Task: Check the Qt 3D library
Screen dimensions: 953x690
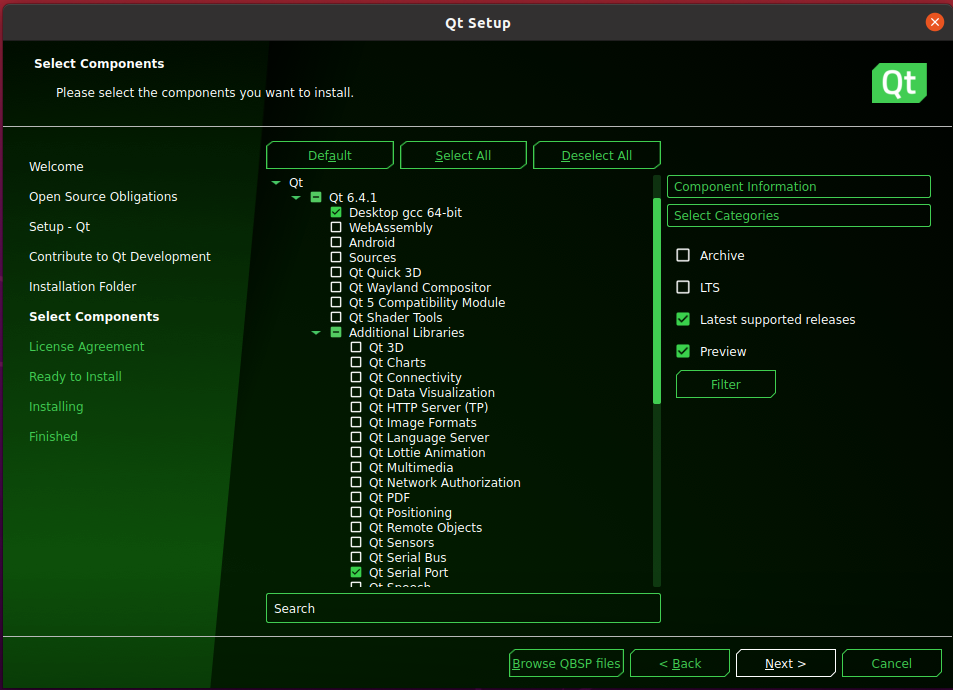Action: click(x=356, y=347)
